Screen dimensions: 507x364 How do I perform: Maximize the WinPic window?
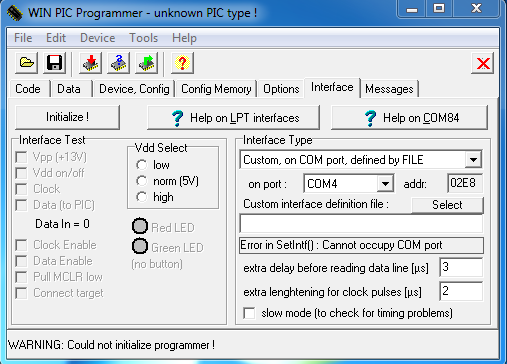pos(439,9)
